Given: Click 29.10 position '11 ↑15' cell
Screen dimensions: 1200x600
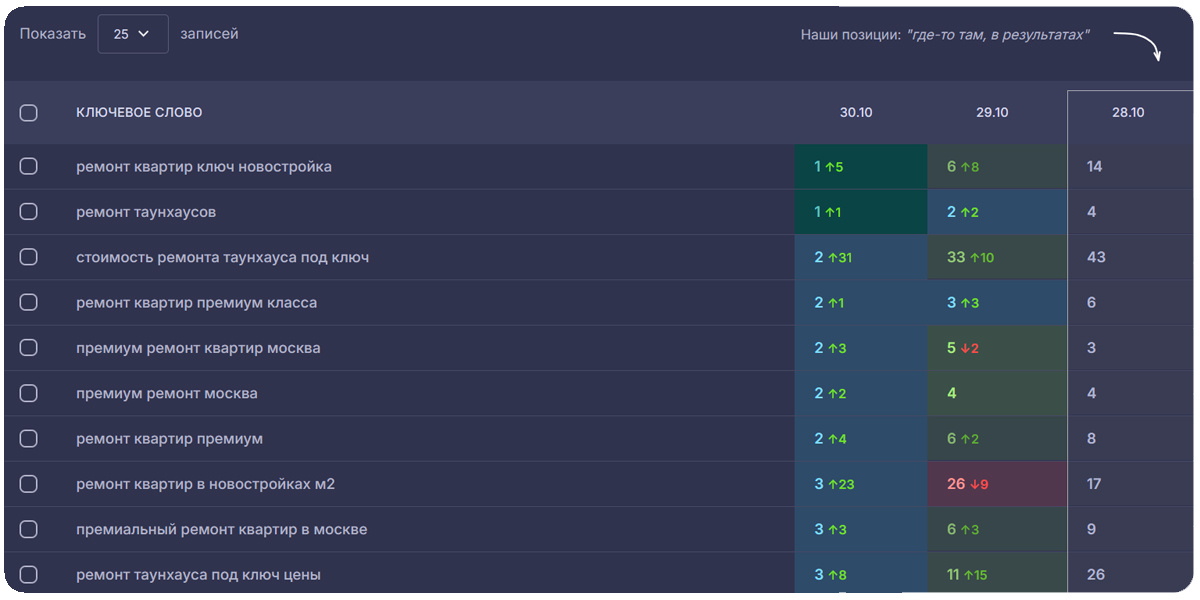Looking at the screenshot, I should tap(997, 574).
